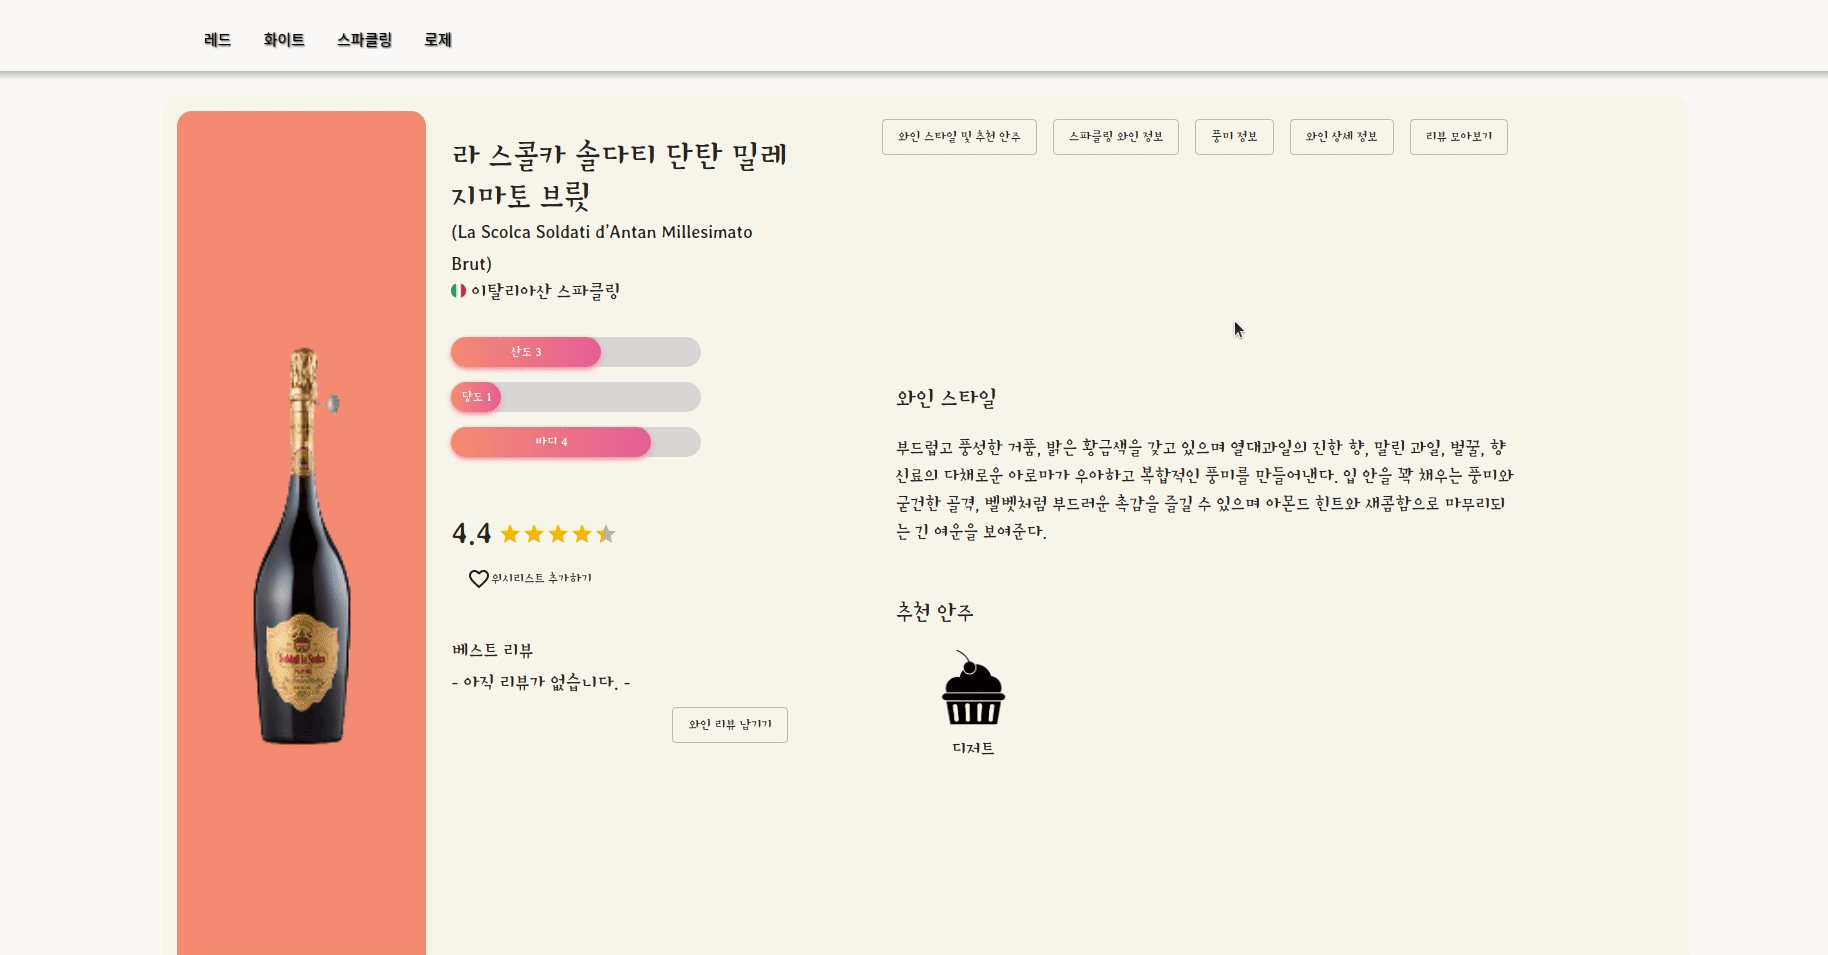Click the heart wishlist icon
Image resolution: width=1828 pixels, height=955 pixels.
pyautogui.click(x=479, y=578)
